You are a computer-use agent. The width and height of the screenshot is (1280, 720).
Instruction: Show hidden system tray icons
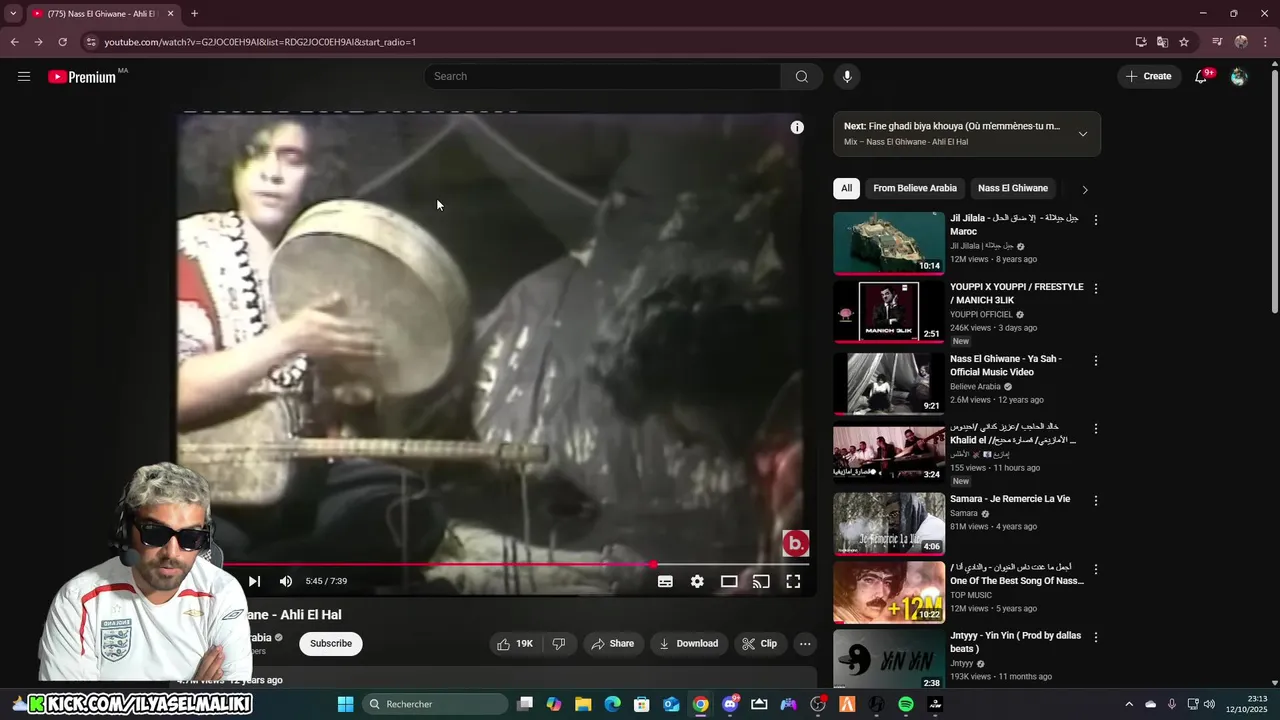[x=1129, y=704]
